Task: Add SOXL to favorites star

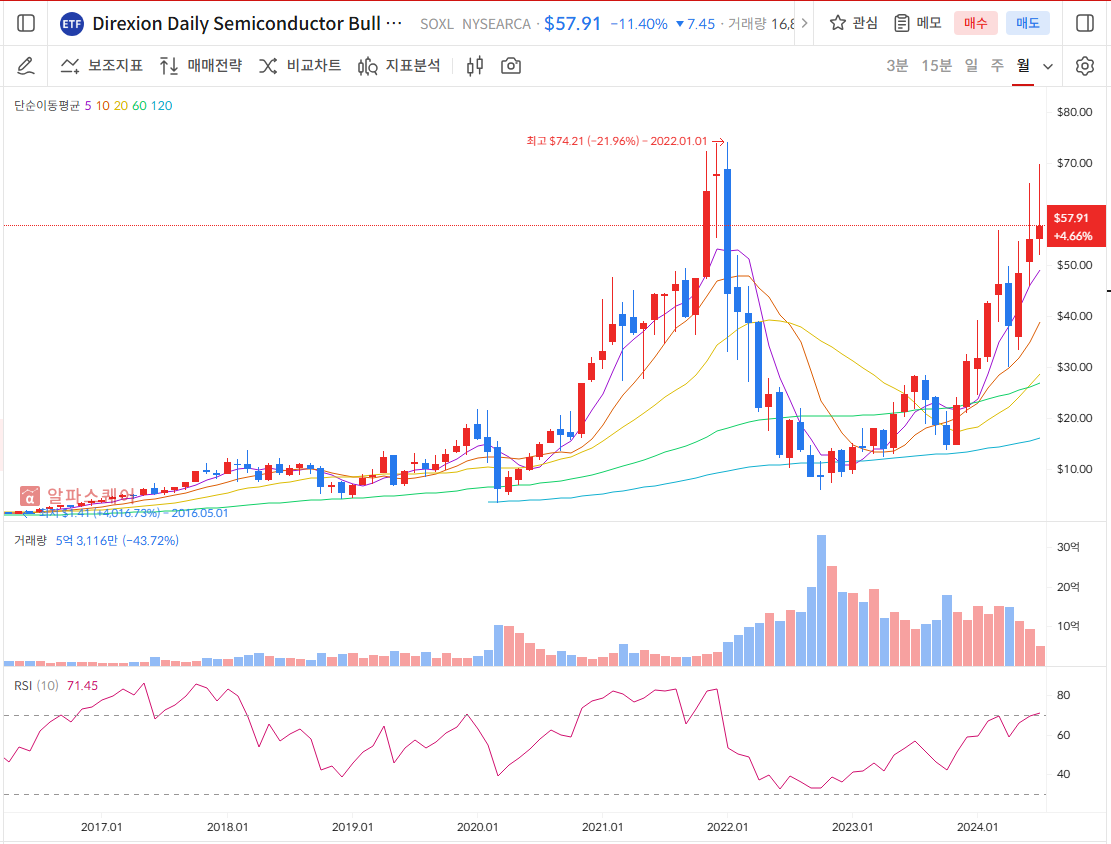Action: click(838, 23)
